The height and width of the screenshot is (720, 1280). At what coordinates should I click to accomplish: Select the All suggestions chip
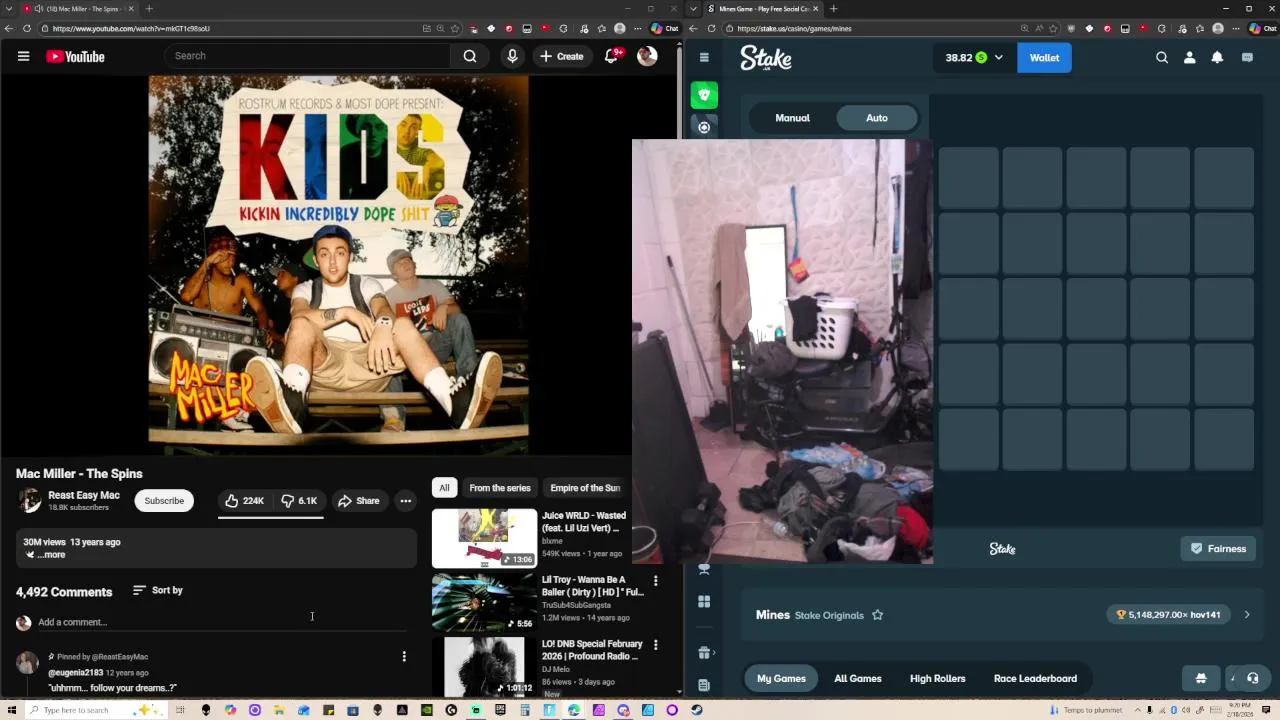point(444,488)
